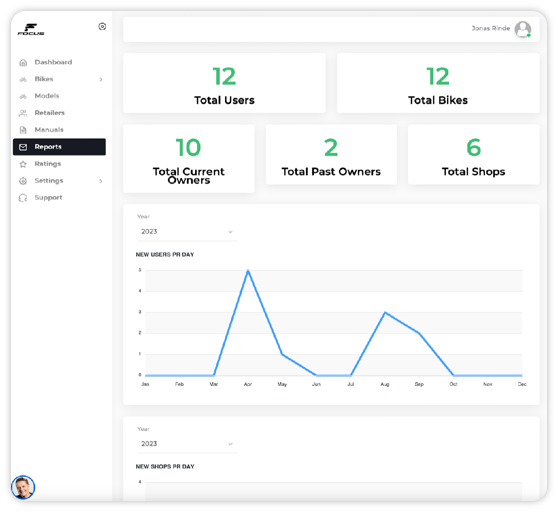Viewport: 558px width, 512px height.
Task: Click the Retailers people icon
Action: [x=23, y=113]
